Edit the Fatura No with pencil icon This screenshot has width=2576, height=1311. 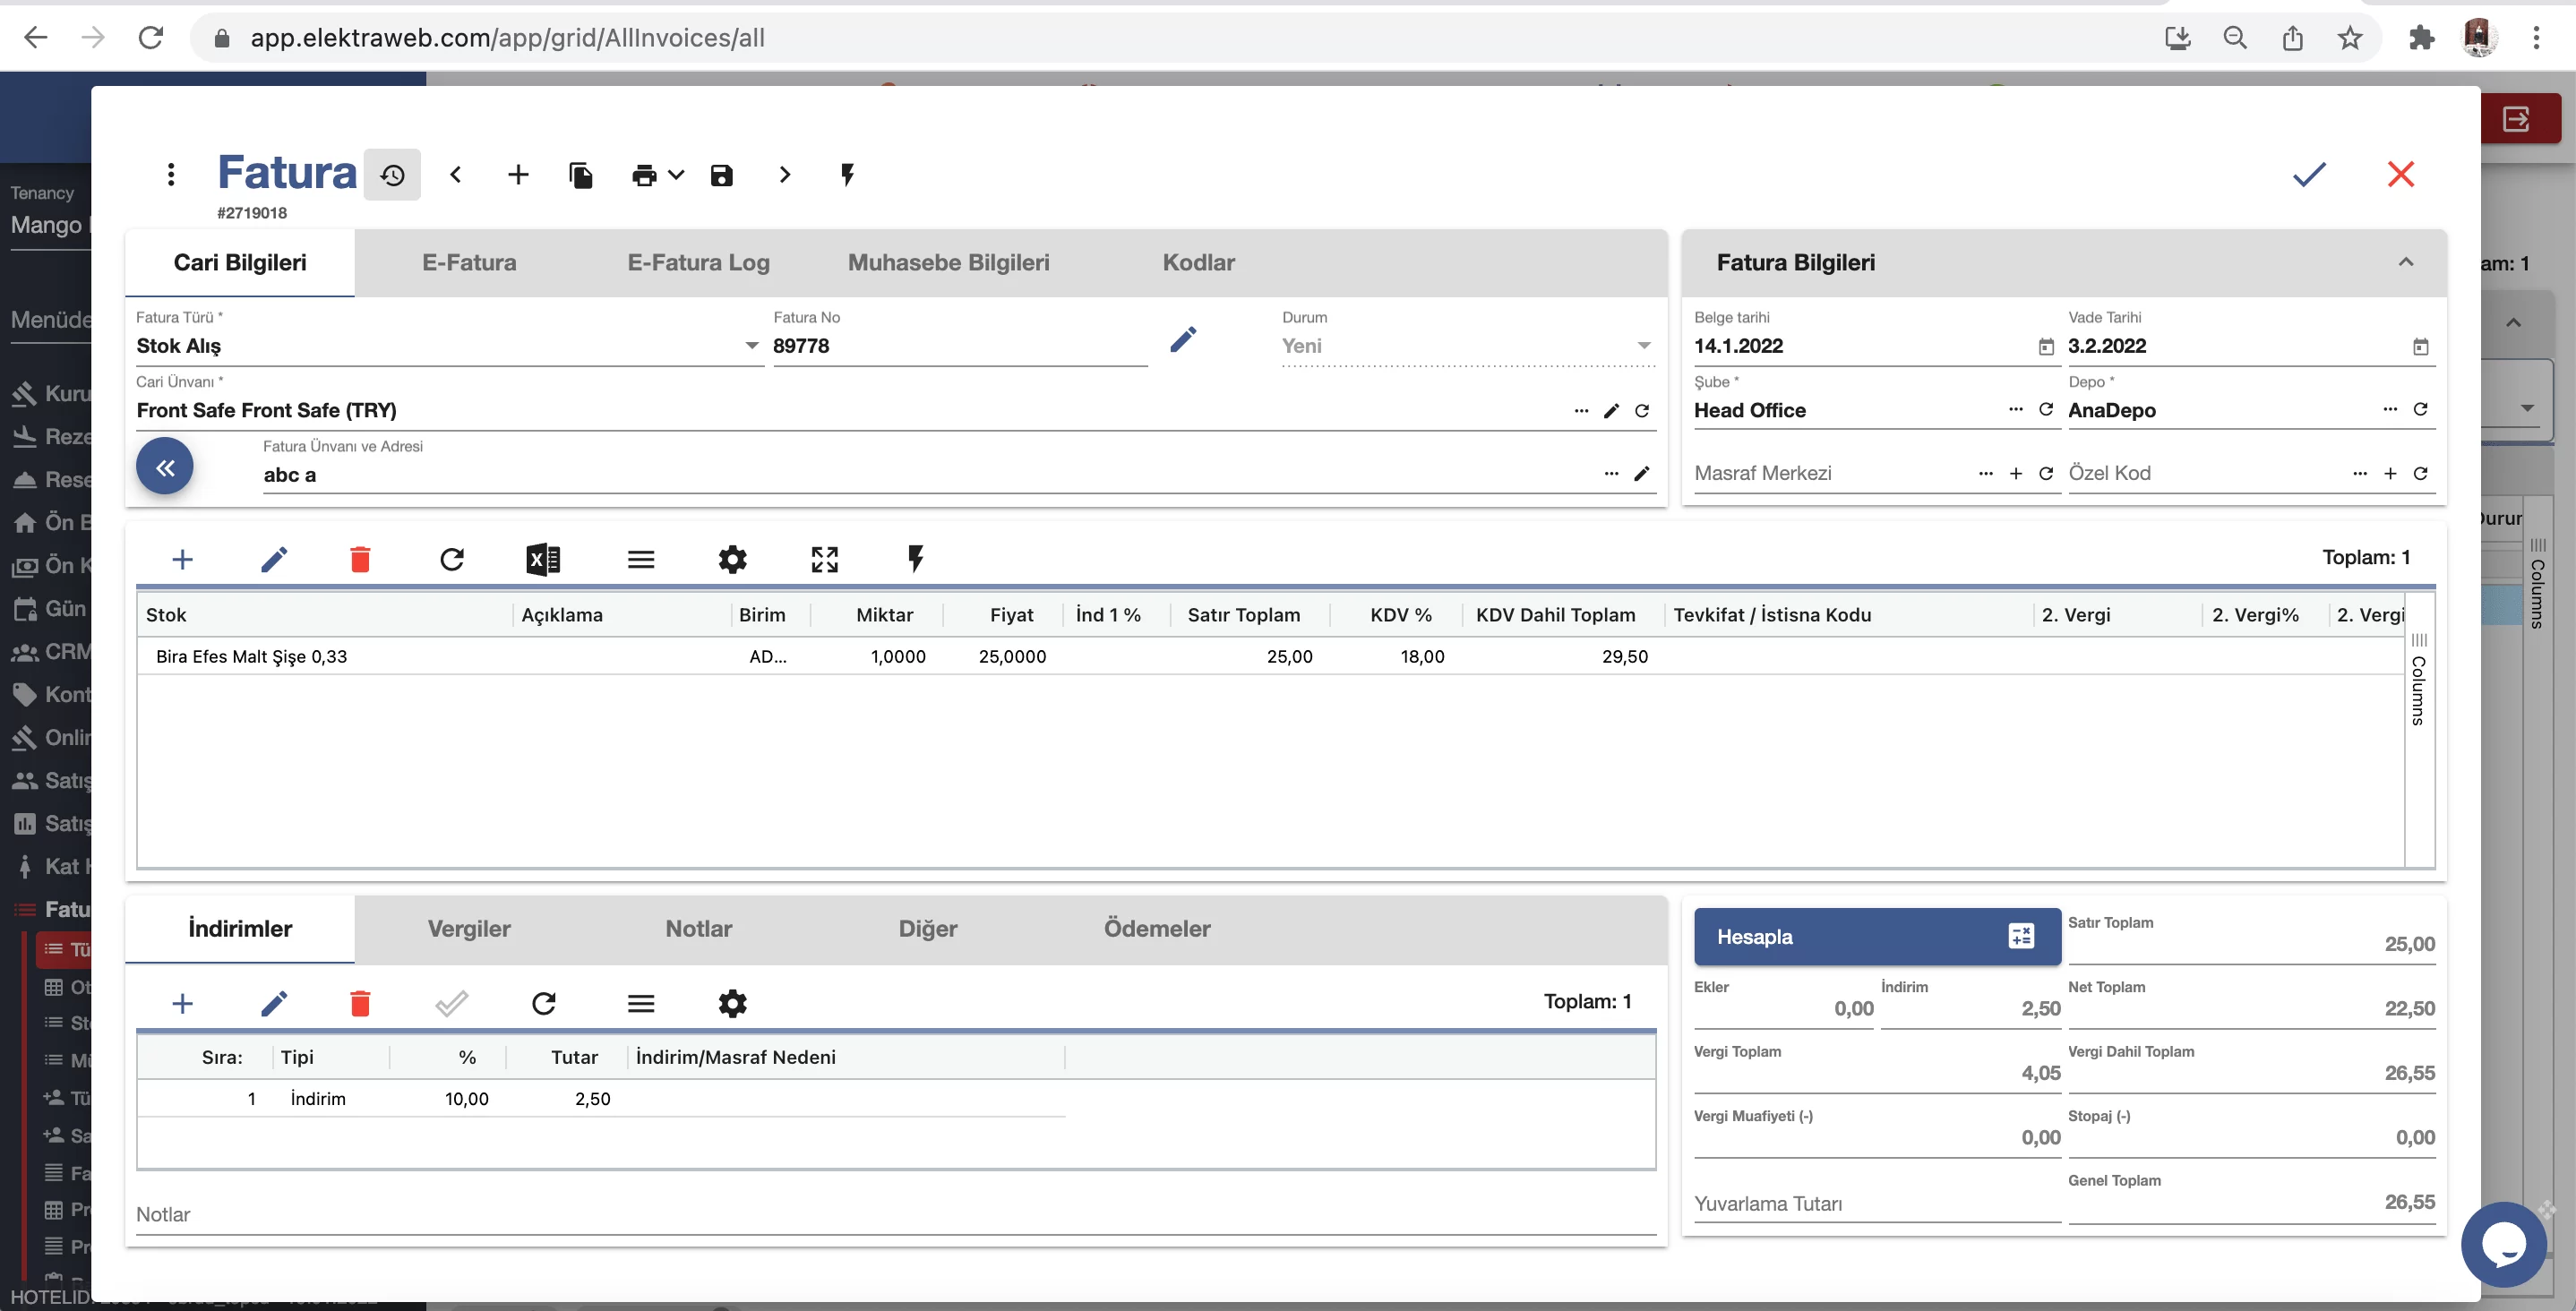(x=1182, y=340)
